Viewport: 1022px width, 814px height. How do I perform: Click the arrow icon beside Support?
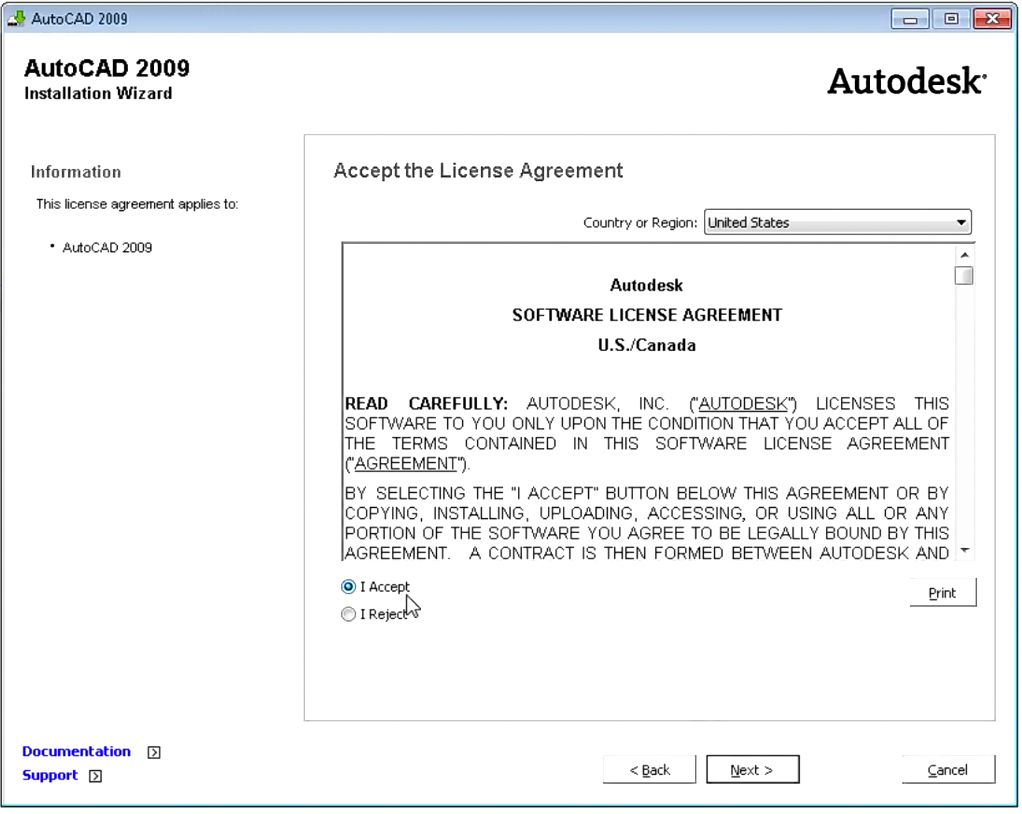point(95,776)
